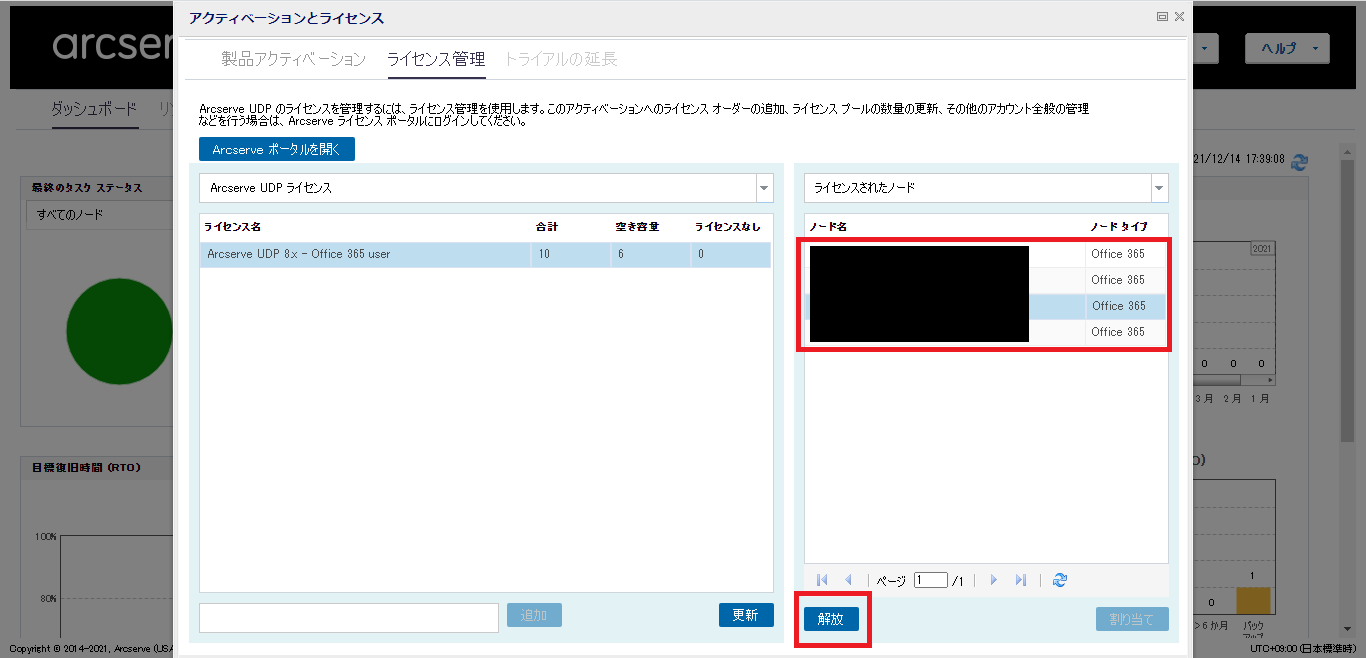The width and height of the screenshot is (1366, 658).
Task: Click Arcserve ポータルを開く button
Action: tap(277, 150)
